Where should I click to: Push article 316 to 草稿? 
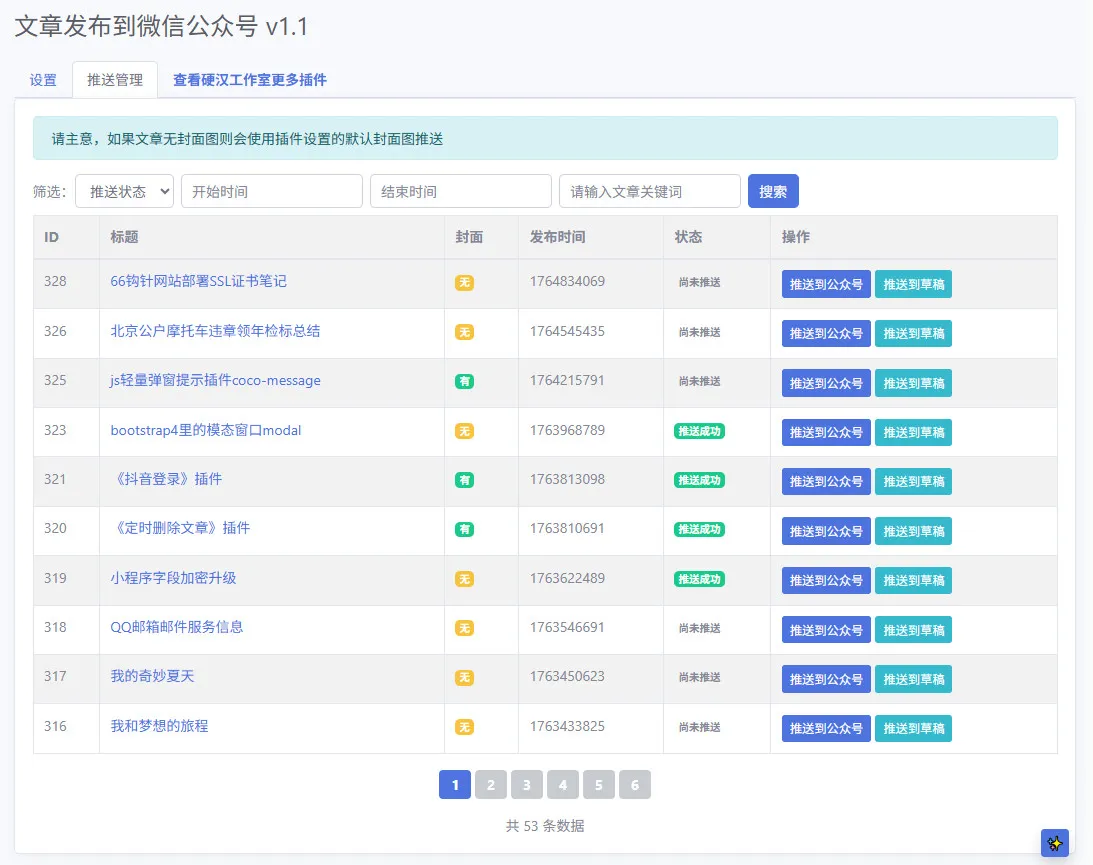point(913,728)
